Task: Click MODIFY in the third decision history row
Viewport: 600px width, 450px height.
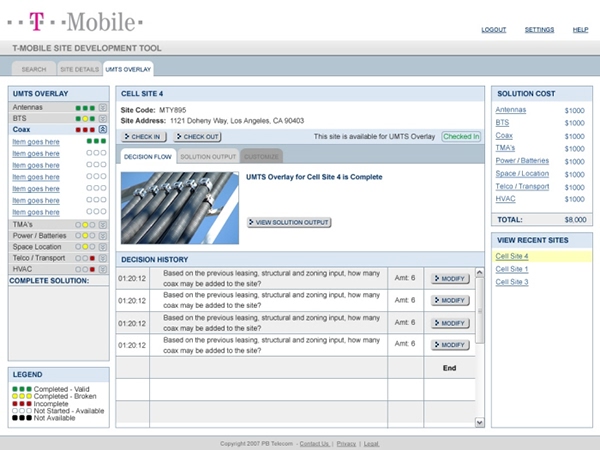Action: [x=450, y=323]
